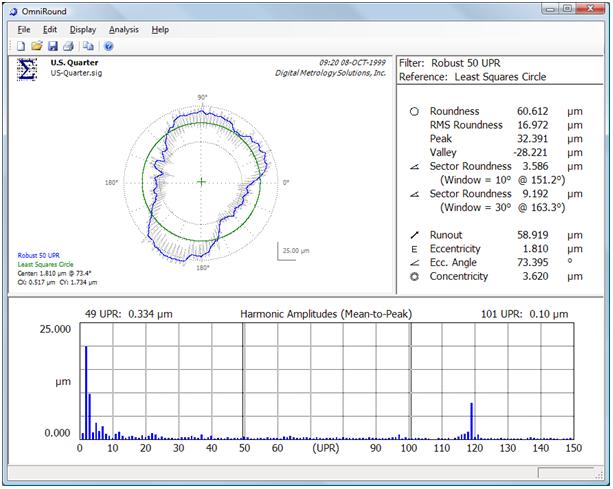Click the Print toolbar icon
Image resolution: width=613 pixels, height=489 pixels.
click(x=68, y=46)
